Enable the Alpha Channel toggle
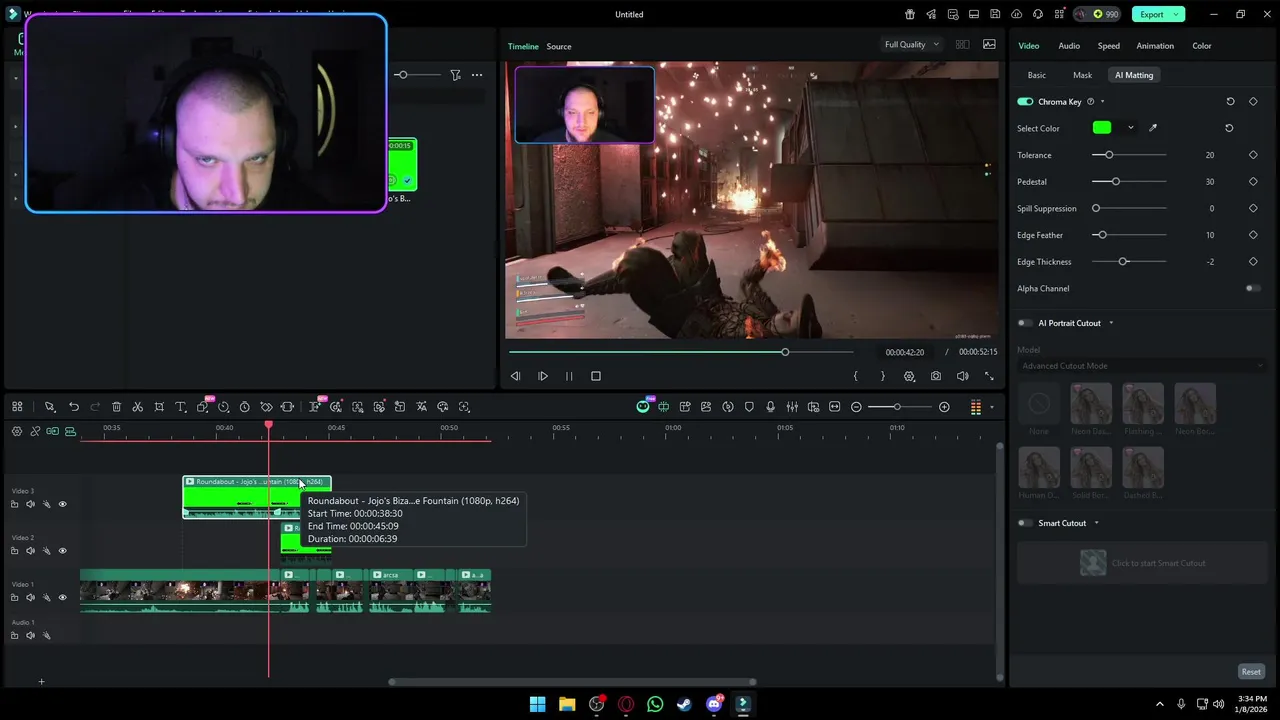Screen dimensions: 1280x720 (1252, 288)
